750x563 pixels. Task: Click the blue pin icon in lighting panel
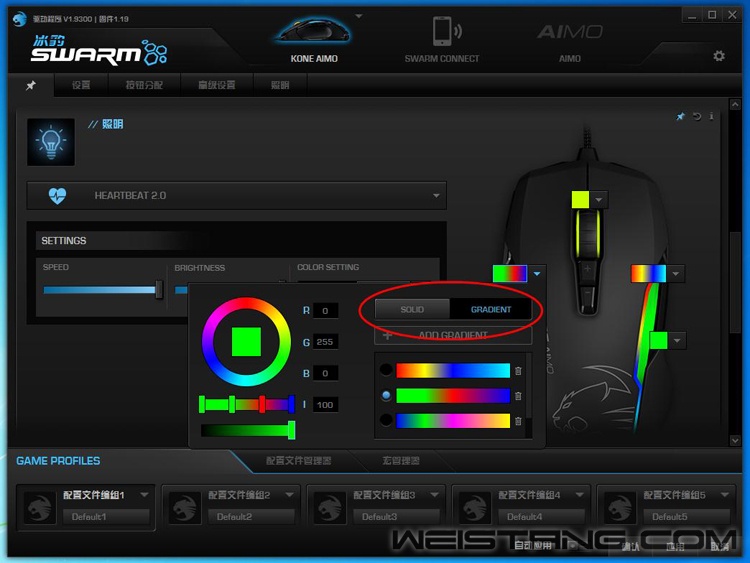[680, 116]
